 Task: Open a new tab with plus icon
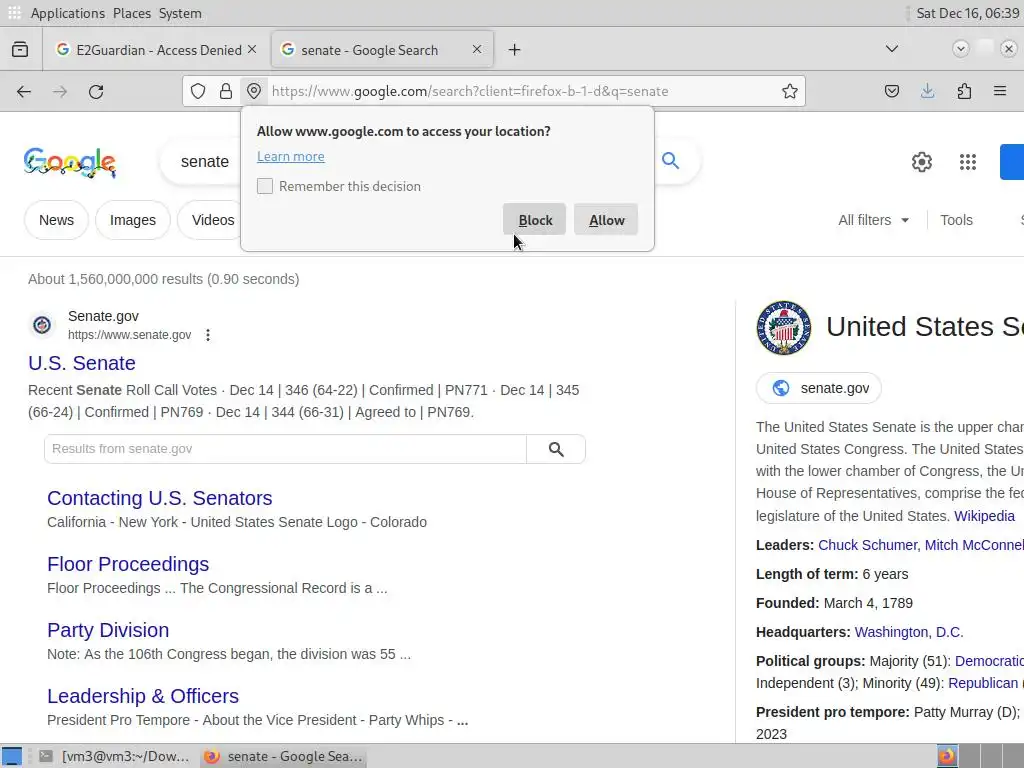(x=515, y=50)
